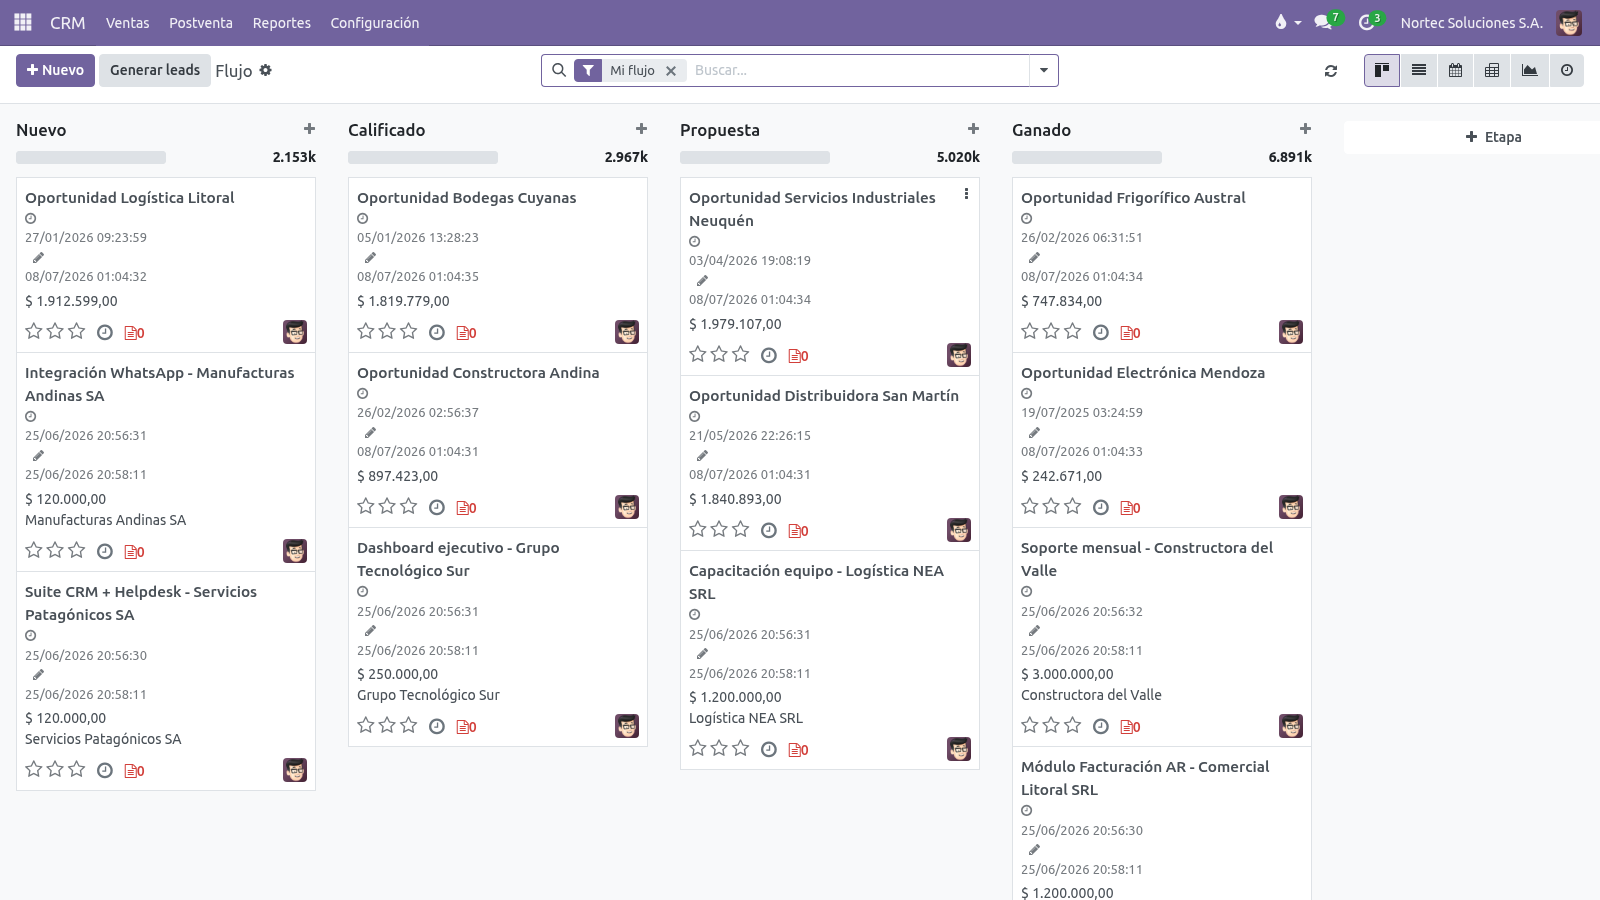The height and width of the screenshot is (900, 1600).
Task: Open the company switcher Nortec Soluciones S.A.
Action: [x=1472, y=22]
